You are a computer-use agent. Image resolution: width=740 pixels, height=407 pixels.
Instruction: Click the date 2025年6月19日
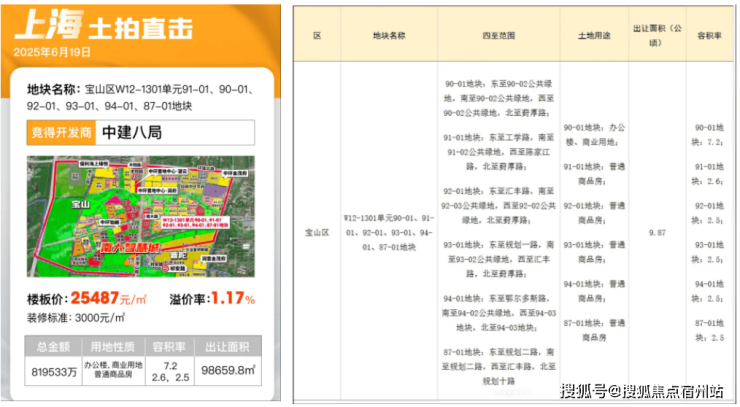(x=52, y=51)
